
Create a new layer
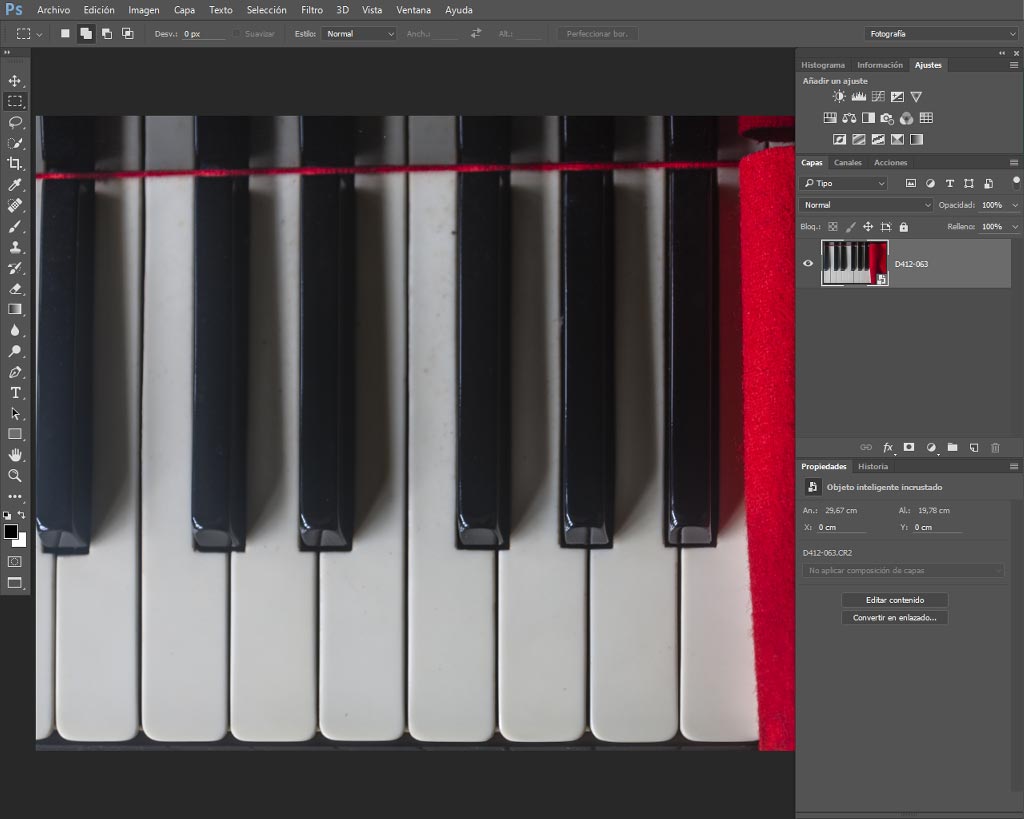point(974,447)
